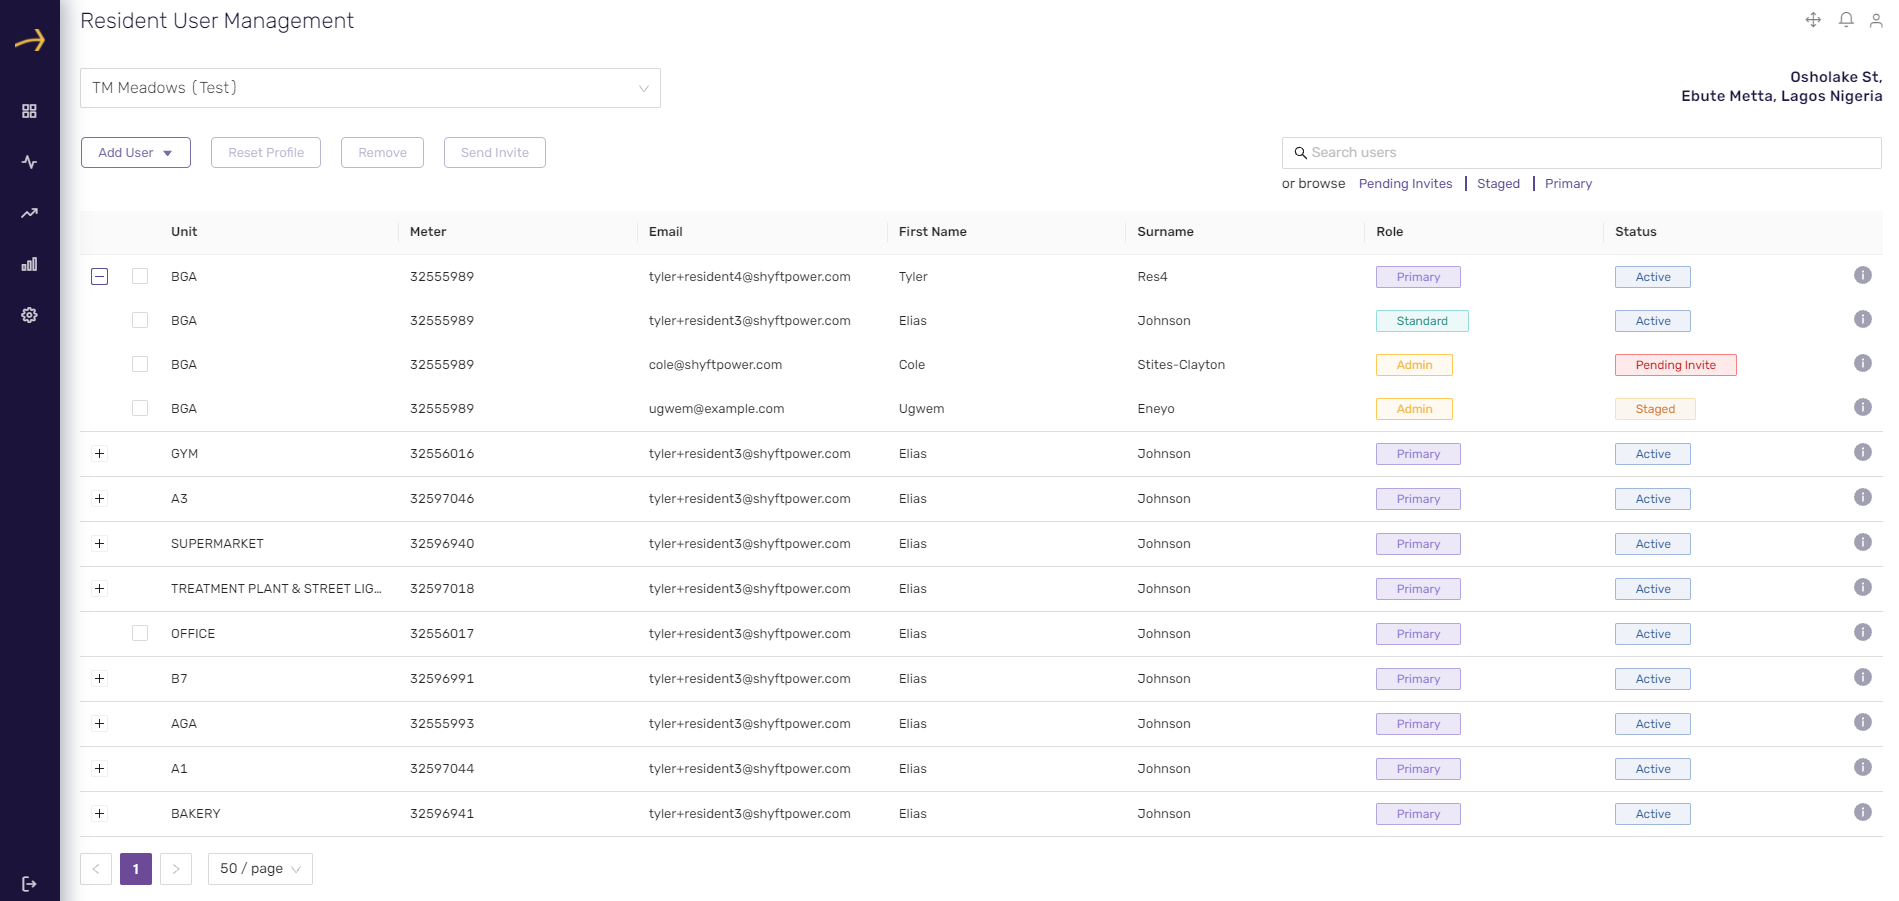The height and width of the screenshot is (901, 1899).
Task: Click info icon for Standard role BGA row
Action: click(1863, 319)
